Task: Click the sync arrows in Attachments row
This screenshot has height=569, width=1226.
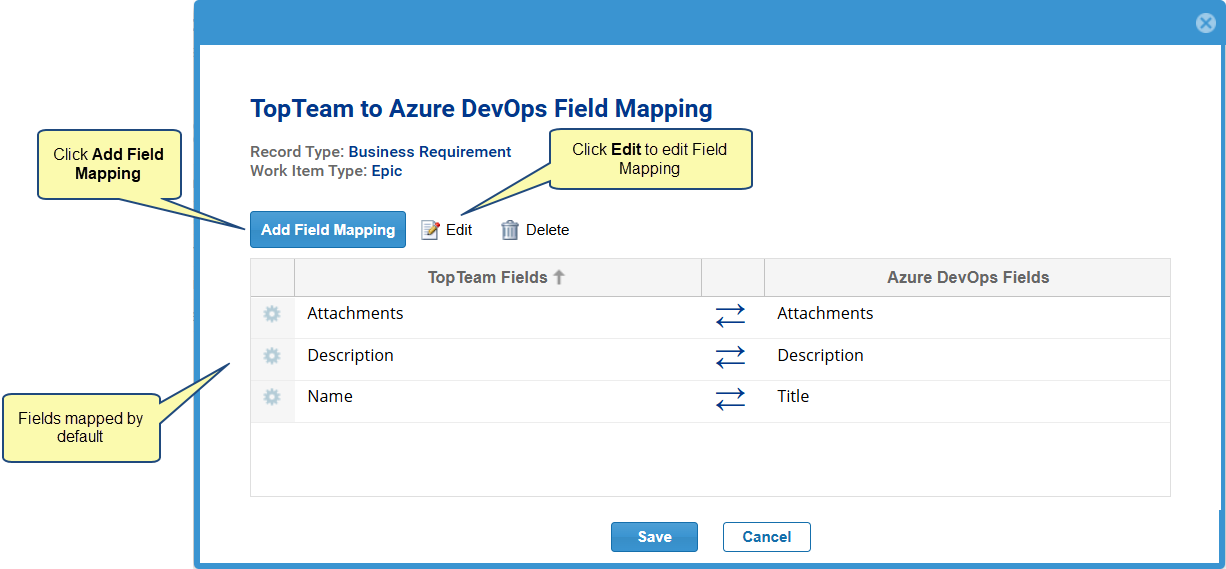Action: click(x=730, y=315)
